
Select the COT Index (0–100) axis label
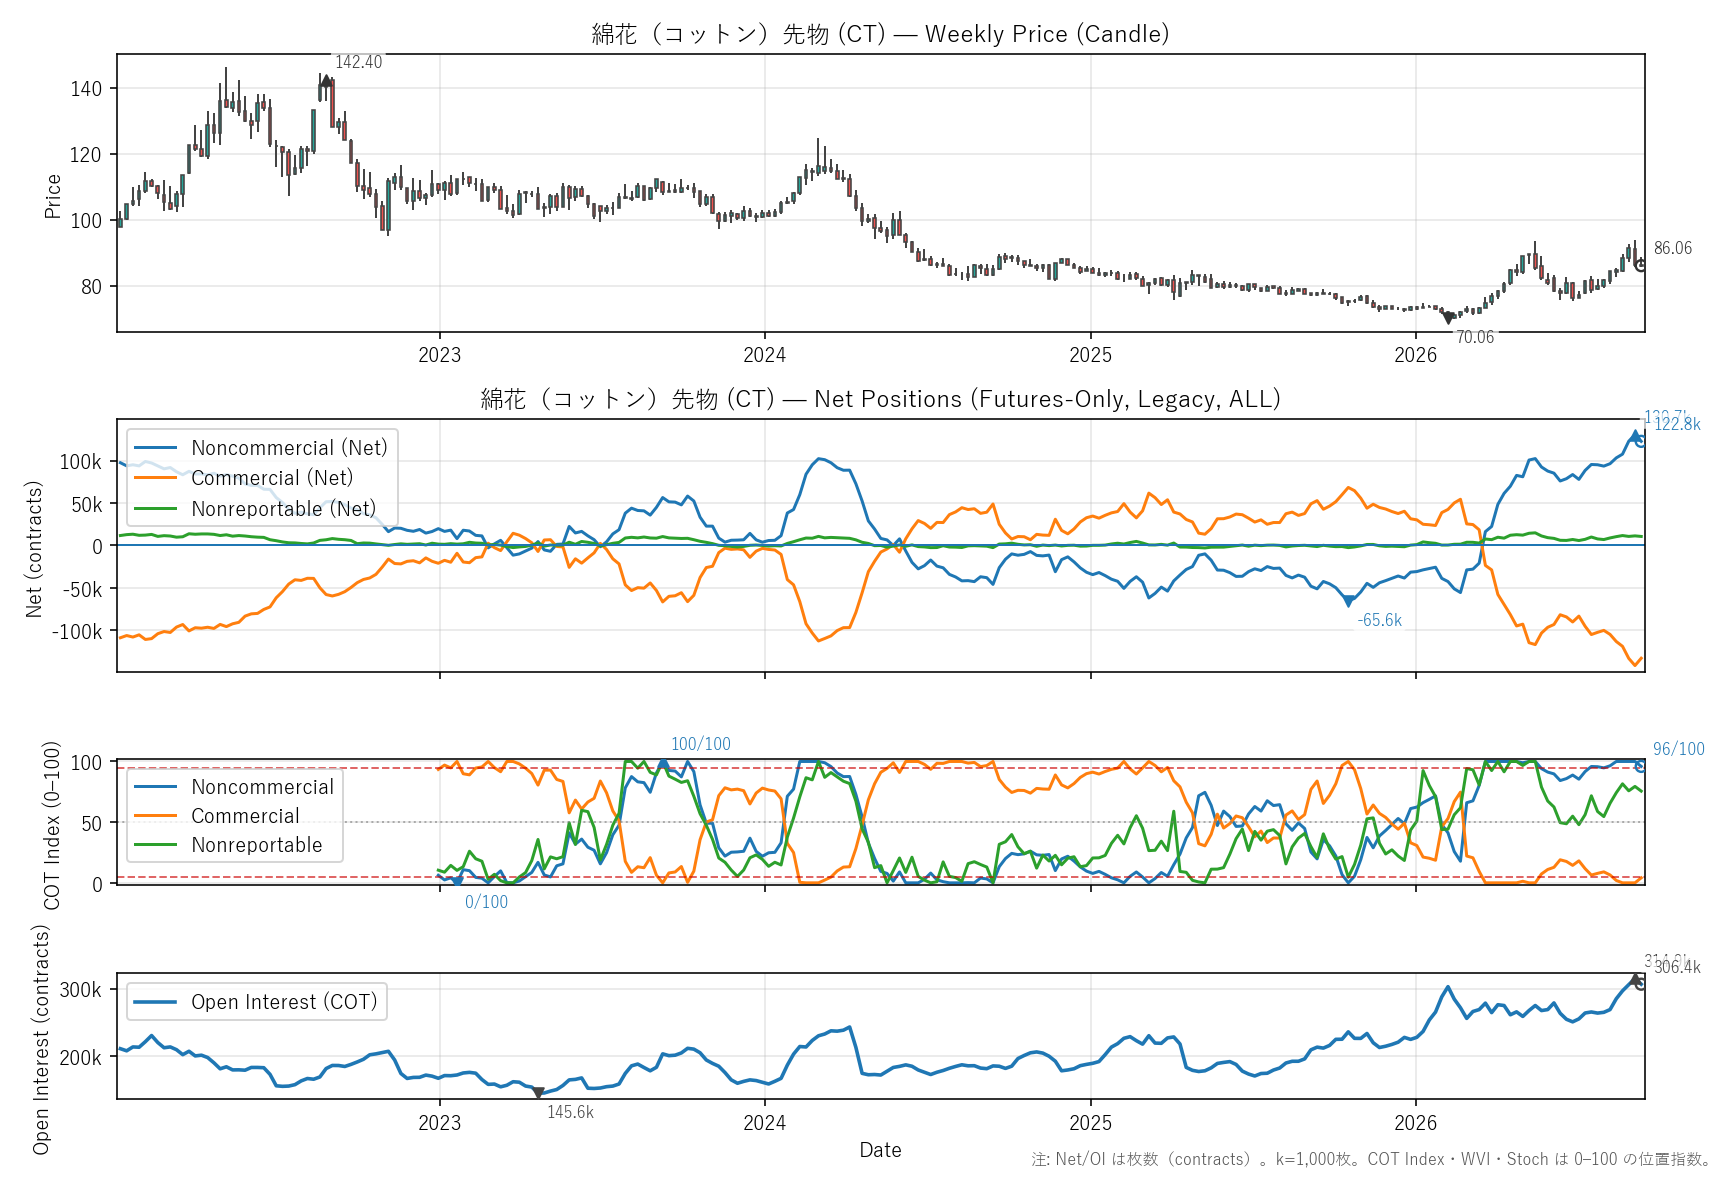tap(53, 825)
